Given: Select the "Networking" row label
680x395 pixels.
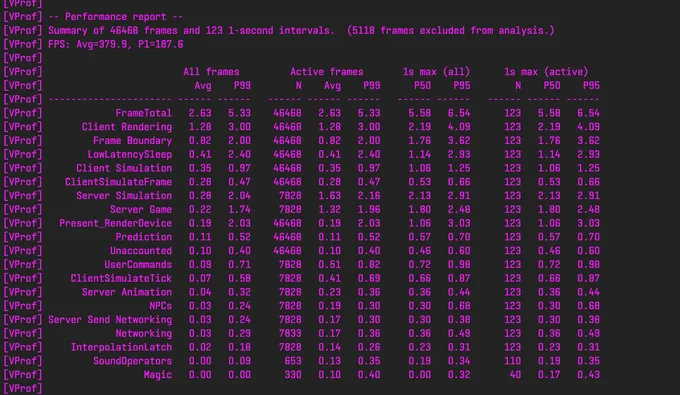Looking at the screenshot, I should [x=144, y=333].
